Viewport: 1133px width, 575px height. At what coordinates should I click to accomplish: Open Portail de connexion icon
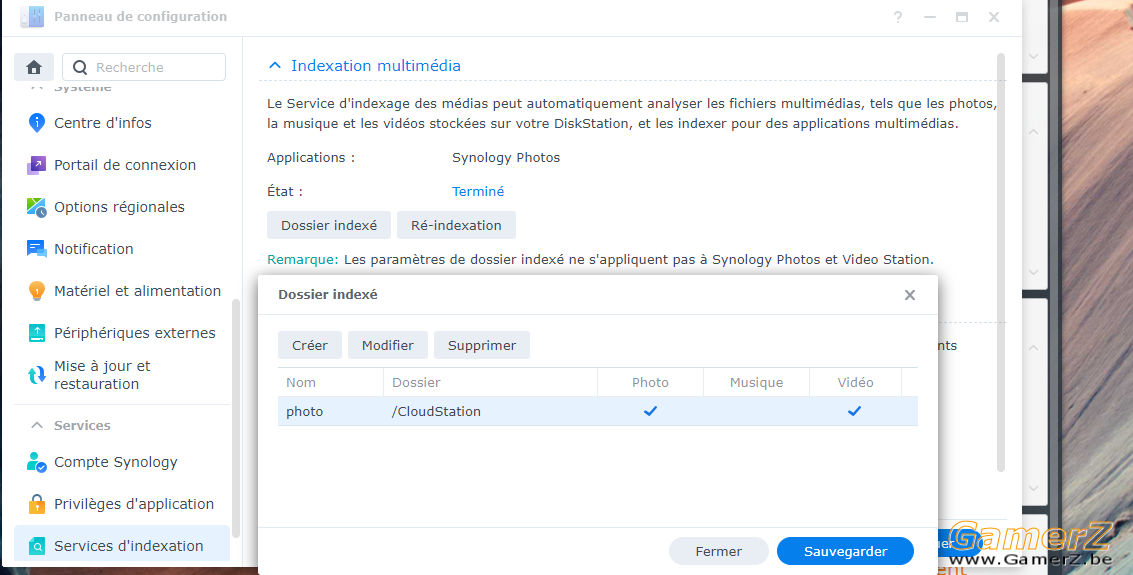click(36, 165)
